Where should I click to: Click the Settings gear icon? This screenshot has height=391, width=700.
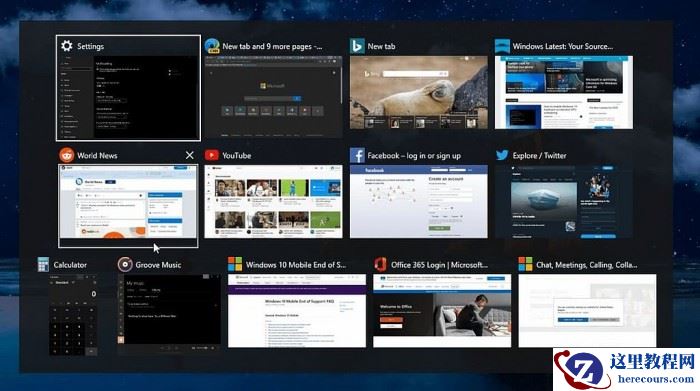[67, 46]
